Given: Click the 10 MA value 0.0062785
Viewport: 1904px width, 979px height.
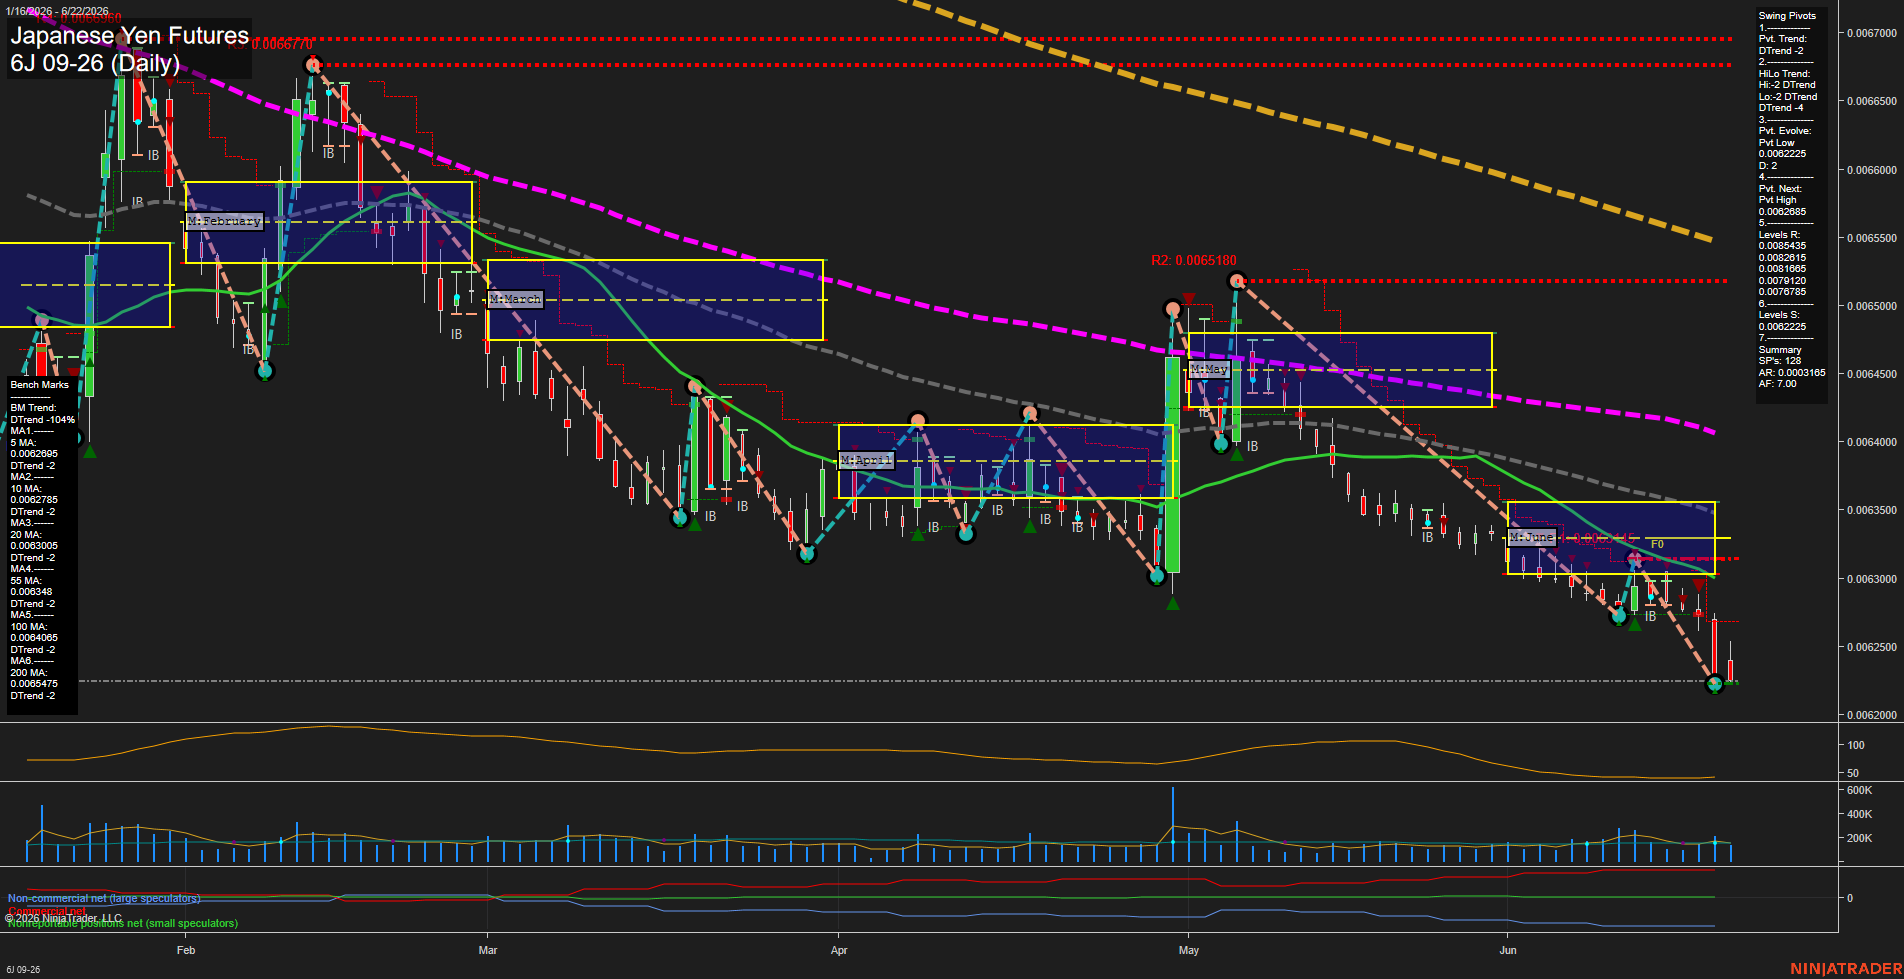Looking at the screenshot, I should click(x=34, y=500).
